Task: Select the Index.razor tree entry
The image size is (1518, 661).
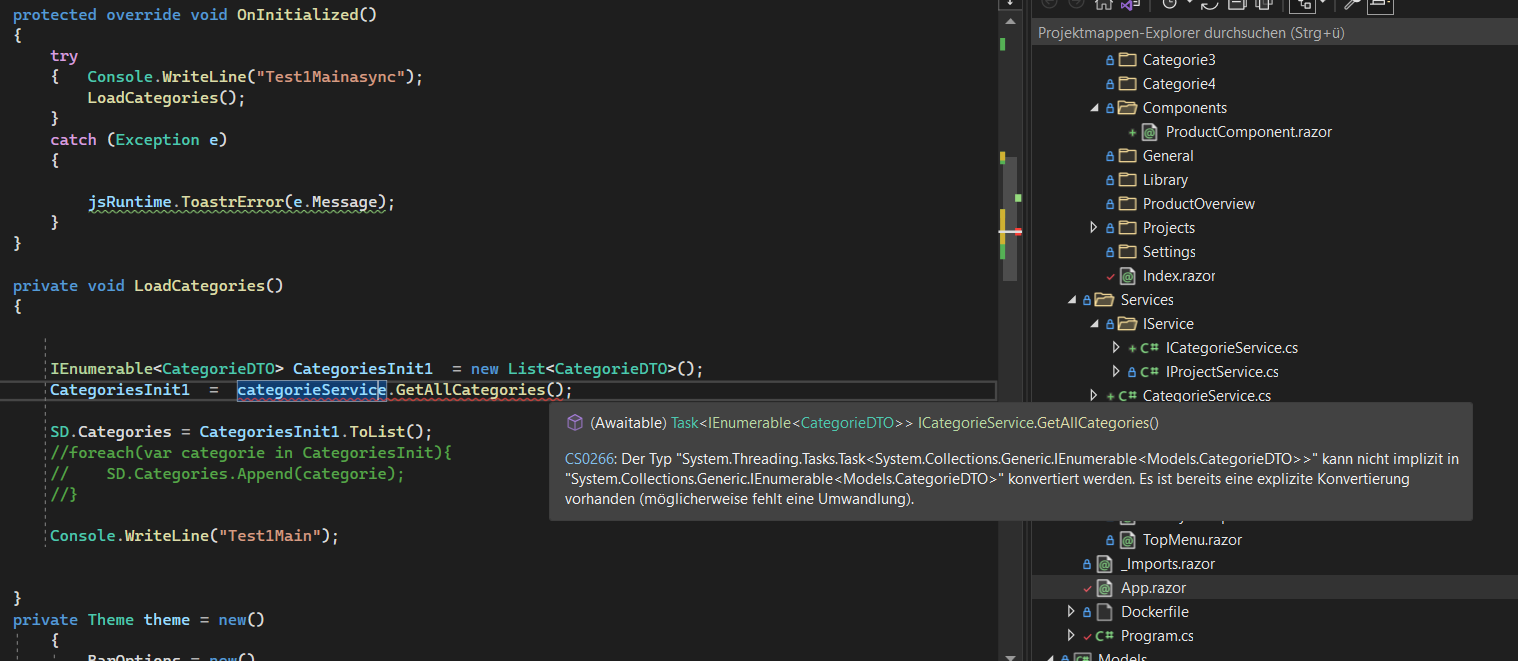Action: click(1178, 276)
